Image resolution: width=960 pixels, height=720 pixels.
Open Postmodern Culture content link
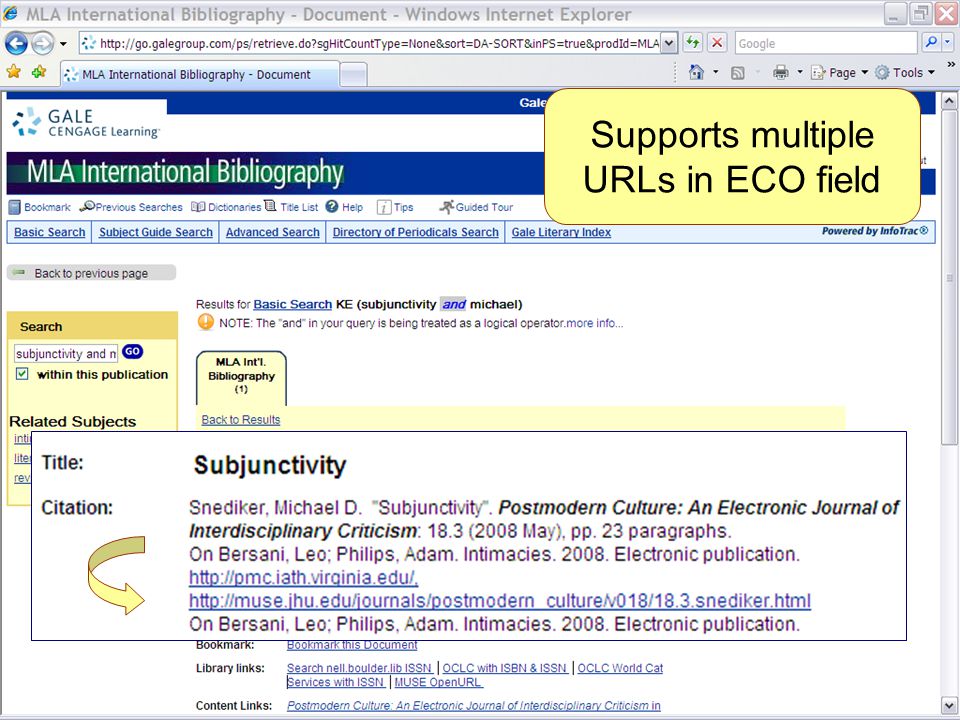474,705
